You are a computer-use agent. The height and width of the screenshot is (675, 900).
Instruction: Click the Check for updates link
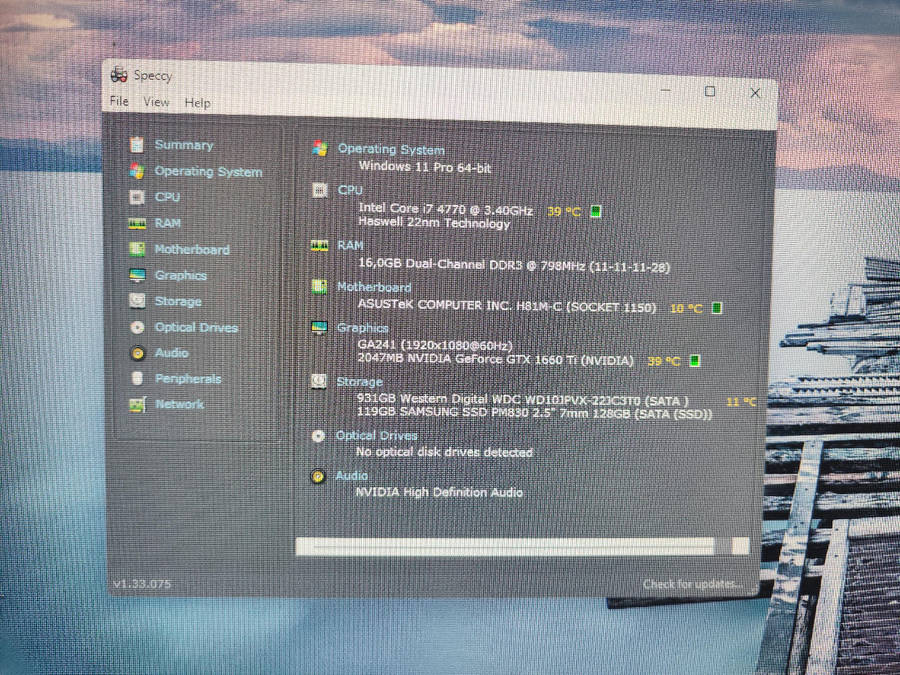point(692,584)
